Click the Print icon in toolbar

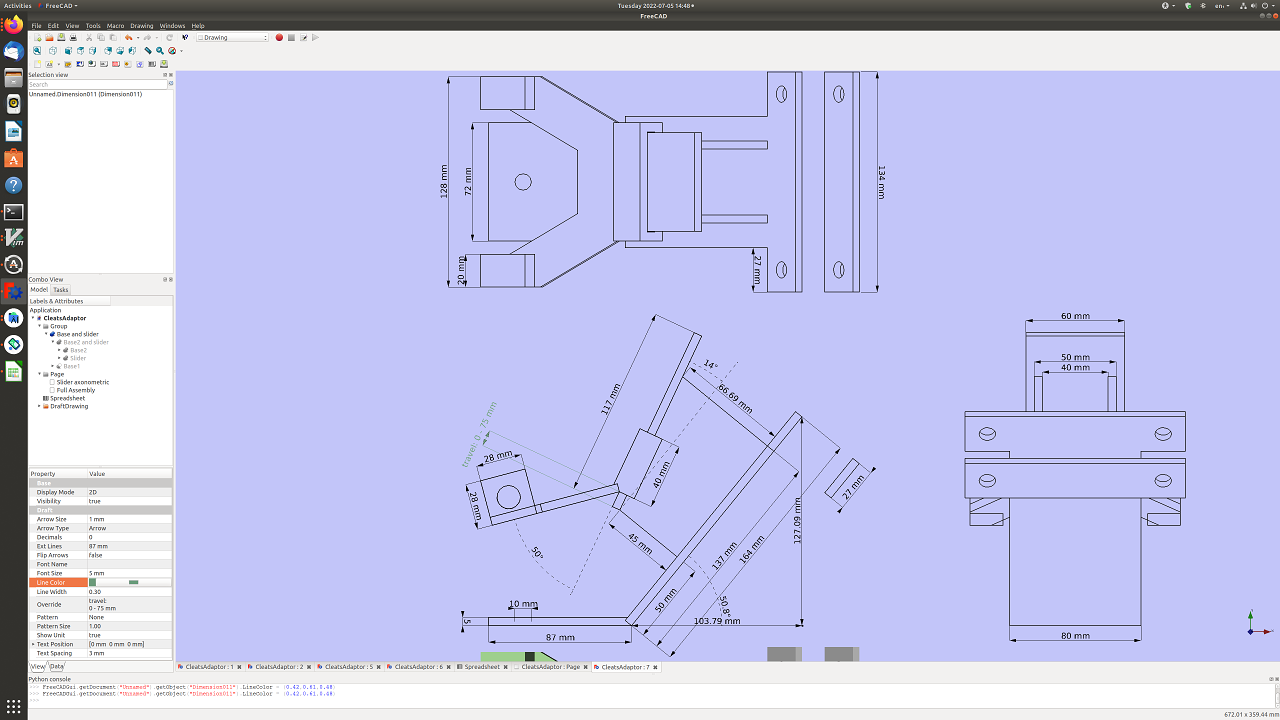[x=72, y=38]
